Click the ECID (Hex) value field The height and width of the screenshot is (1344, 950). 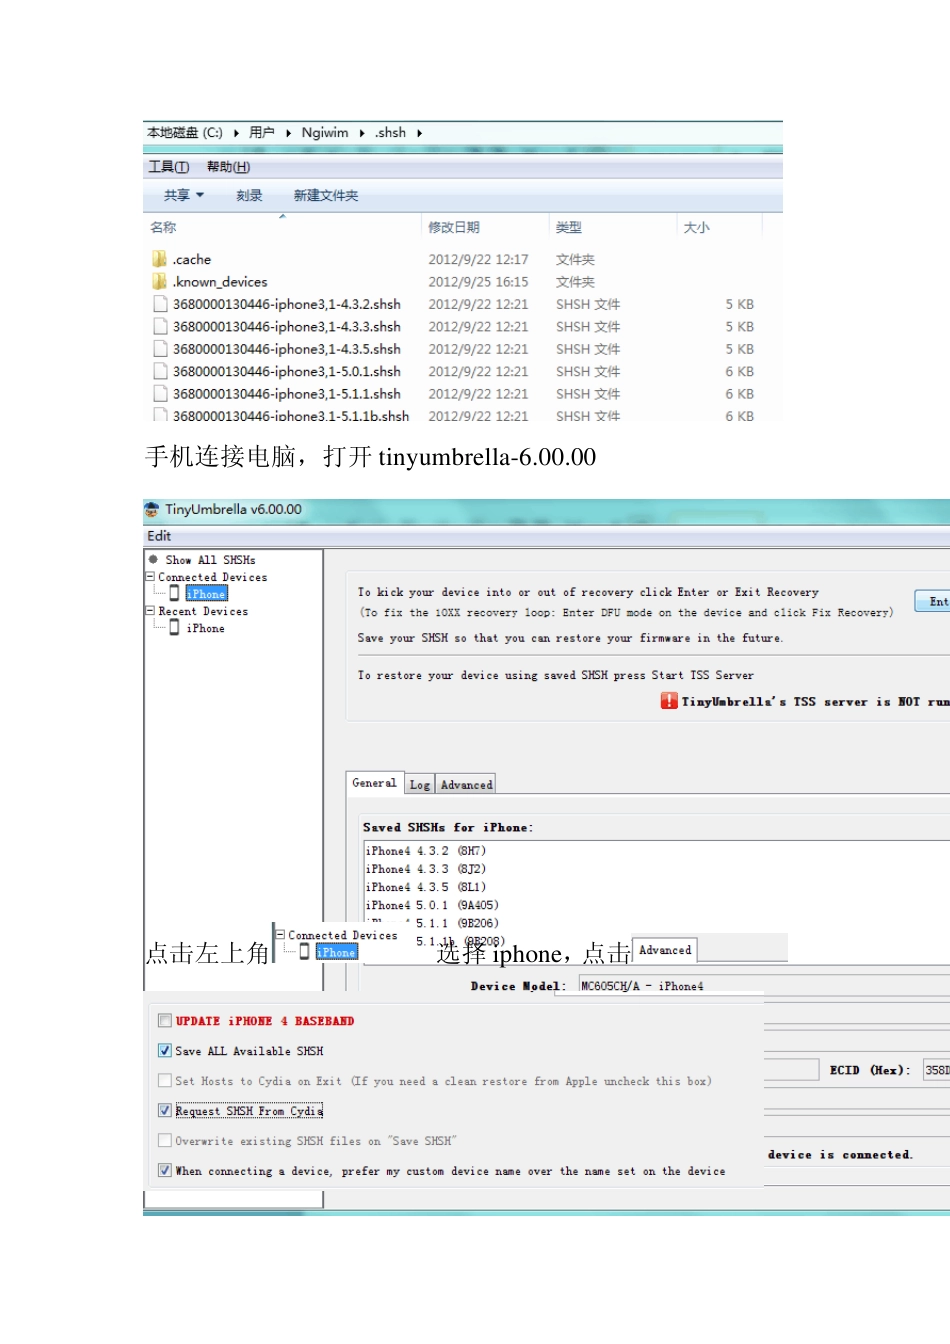[x=937, y=1070]
